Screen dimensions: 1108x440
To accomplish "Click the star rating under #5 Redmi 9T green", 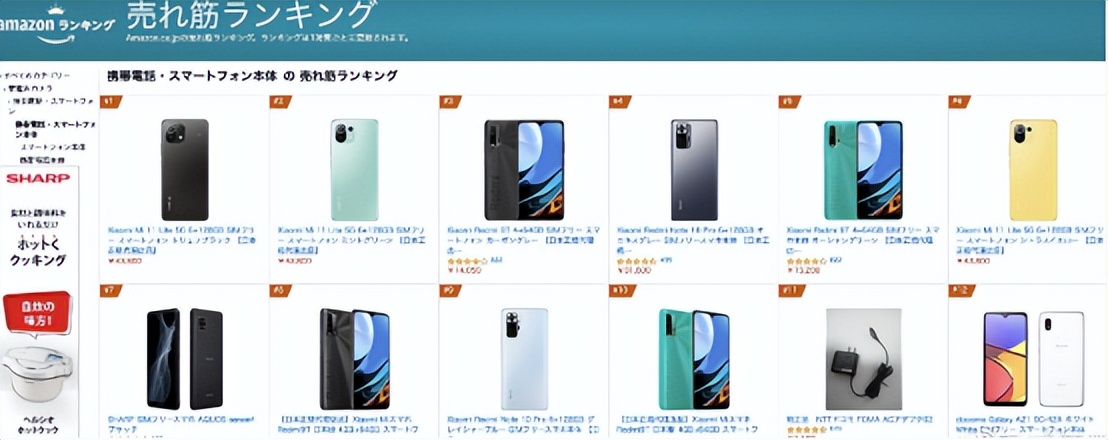I will (x=806, y=261).
